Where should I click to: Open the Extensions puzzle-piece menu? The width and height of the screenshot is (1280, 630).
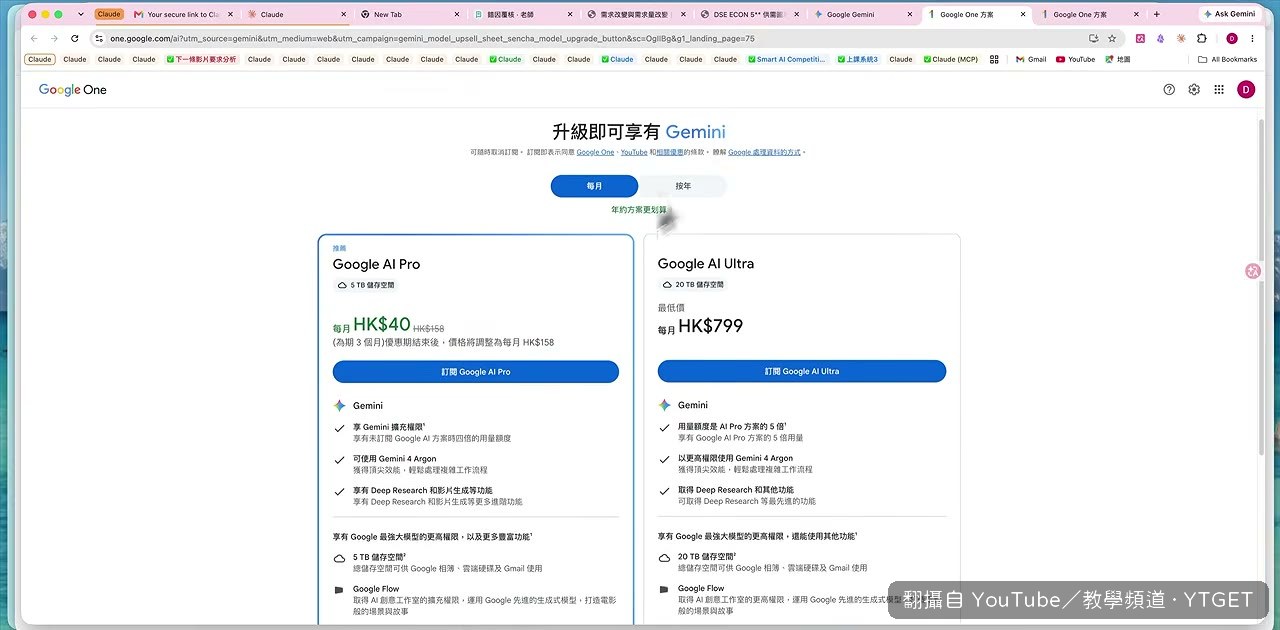(x=1201, y=38)
